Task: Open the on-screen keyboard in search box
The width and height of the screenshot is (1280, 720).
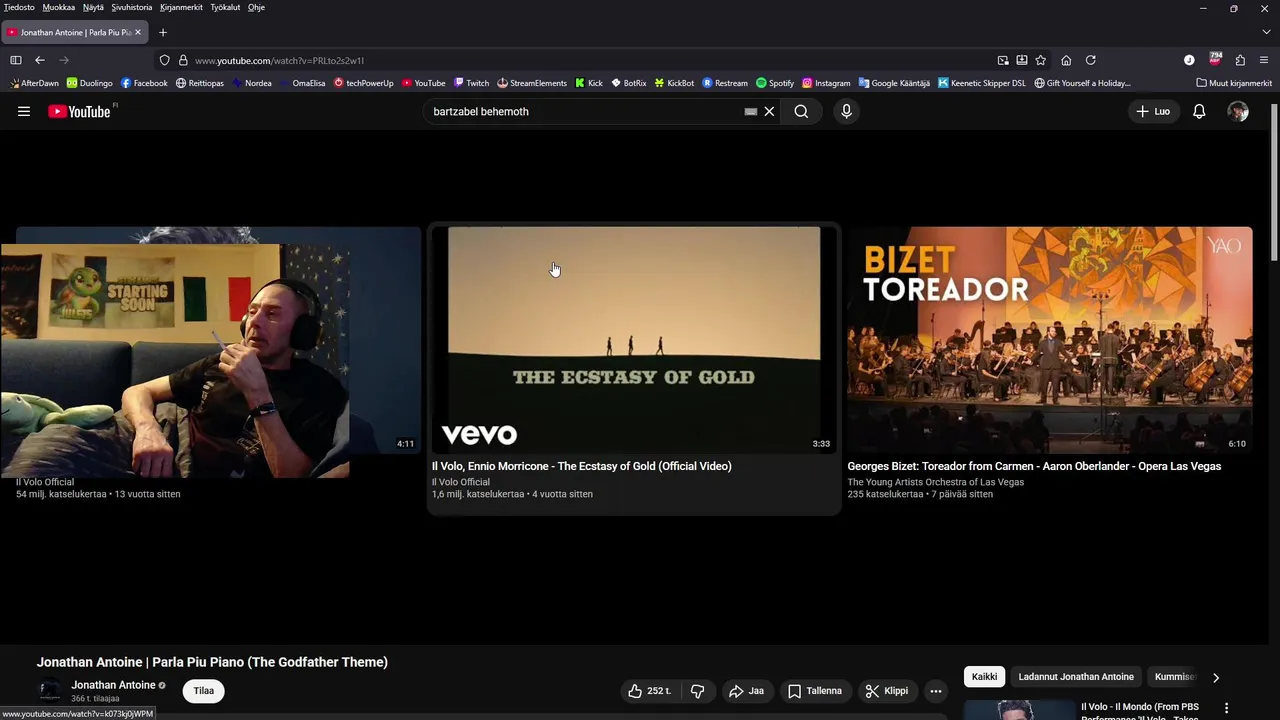Action: [x=751, y=112]
